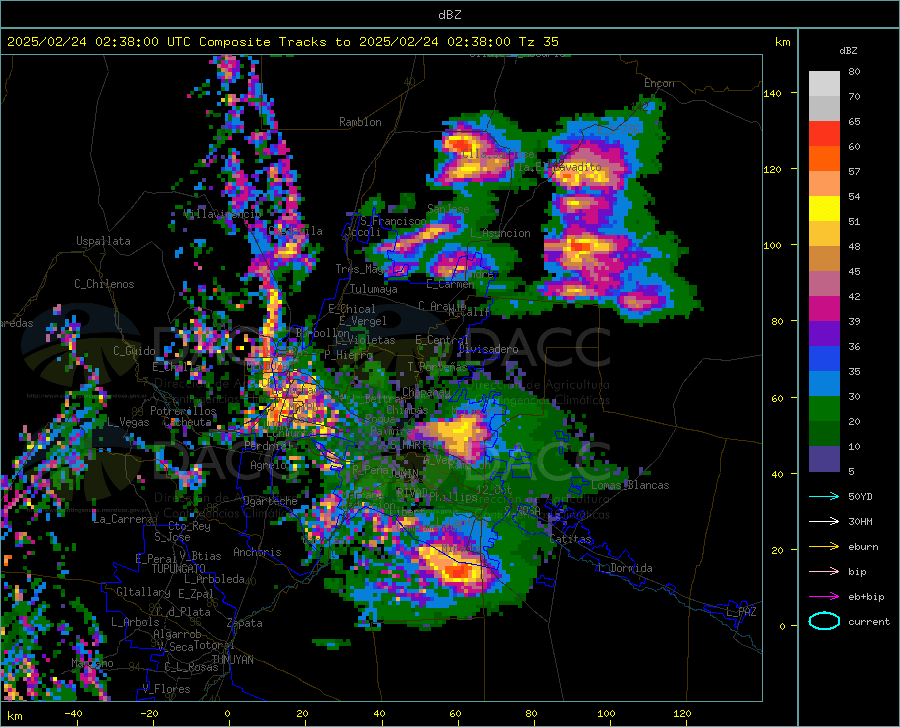Click the 'current' legend label
The width and height of the screenshot is (900, 727).
click(x=869, y=621)
